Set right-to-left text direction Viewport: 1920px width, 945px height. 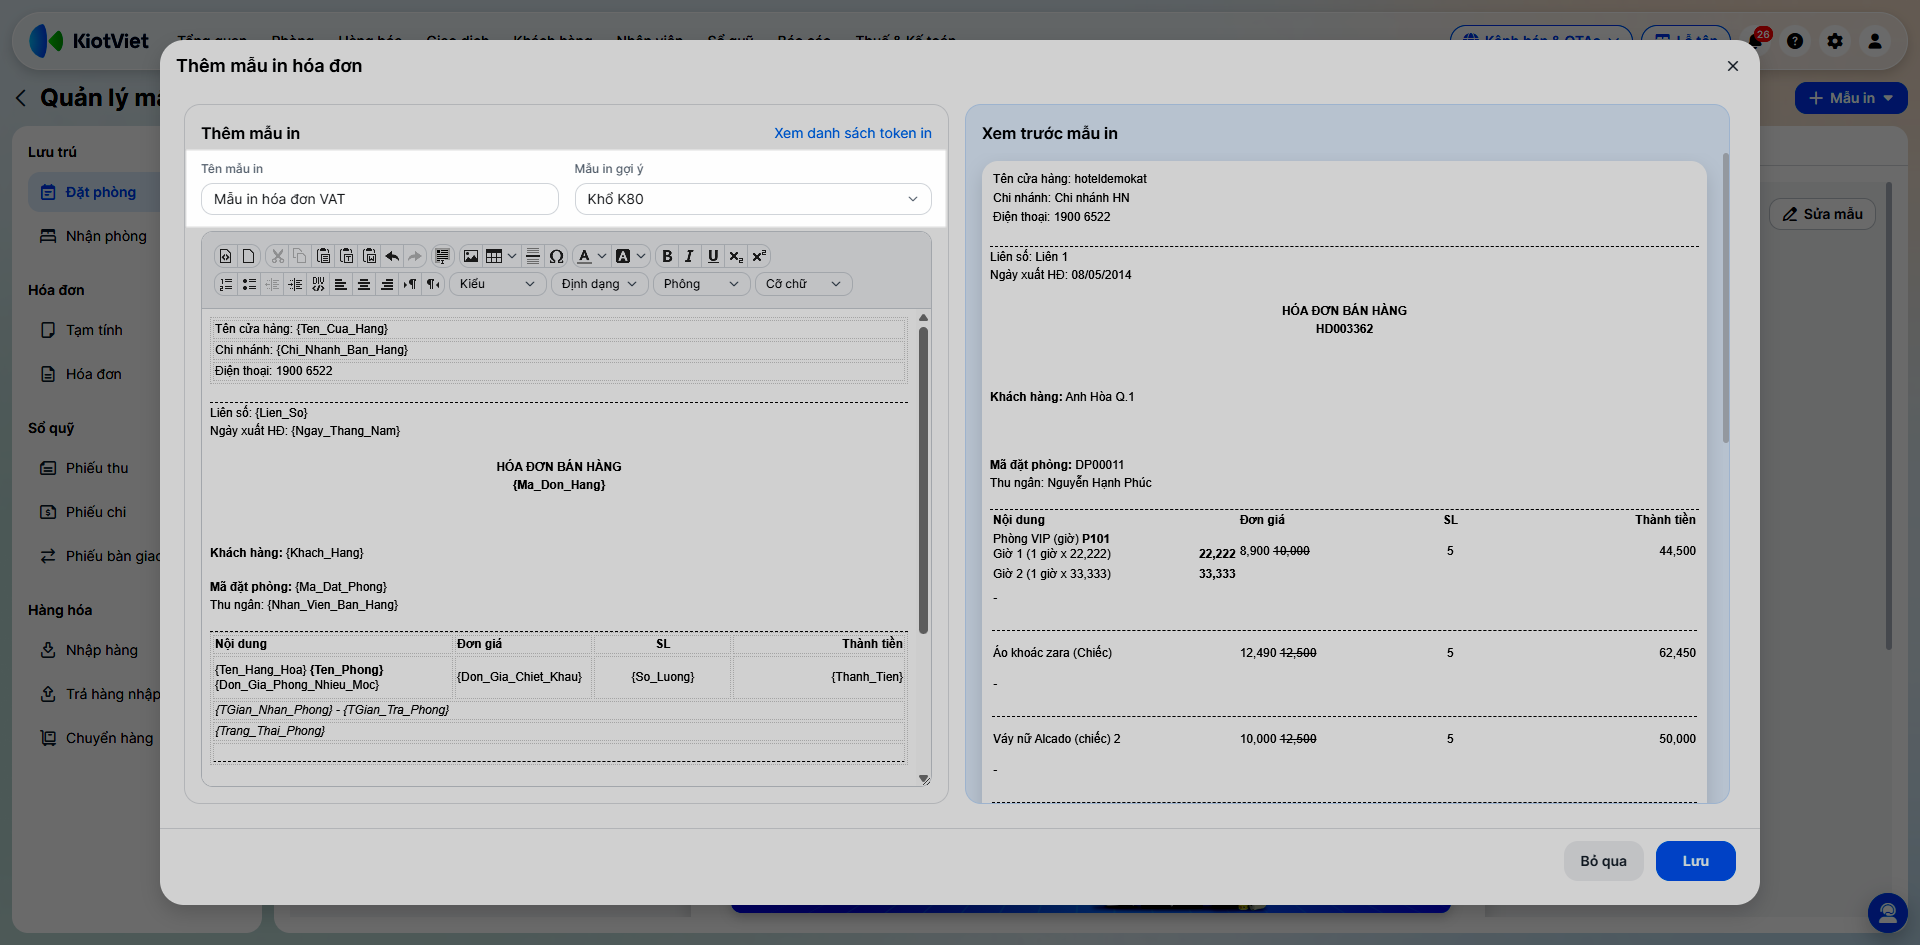[433, 284]
